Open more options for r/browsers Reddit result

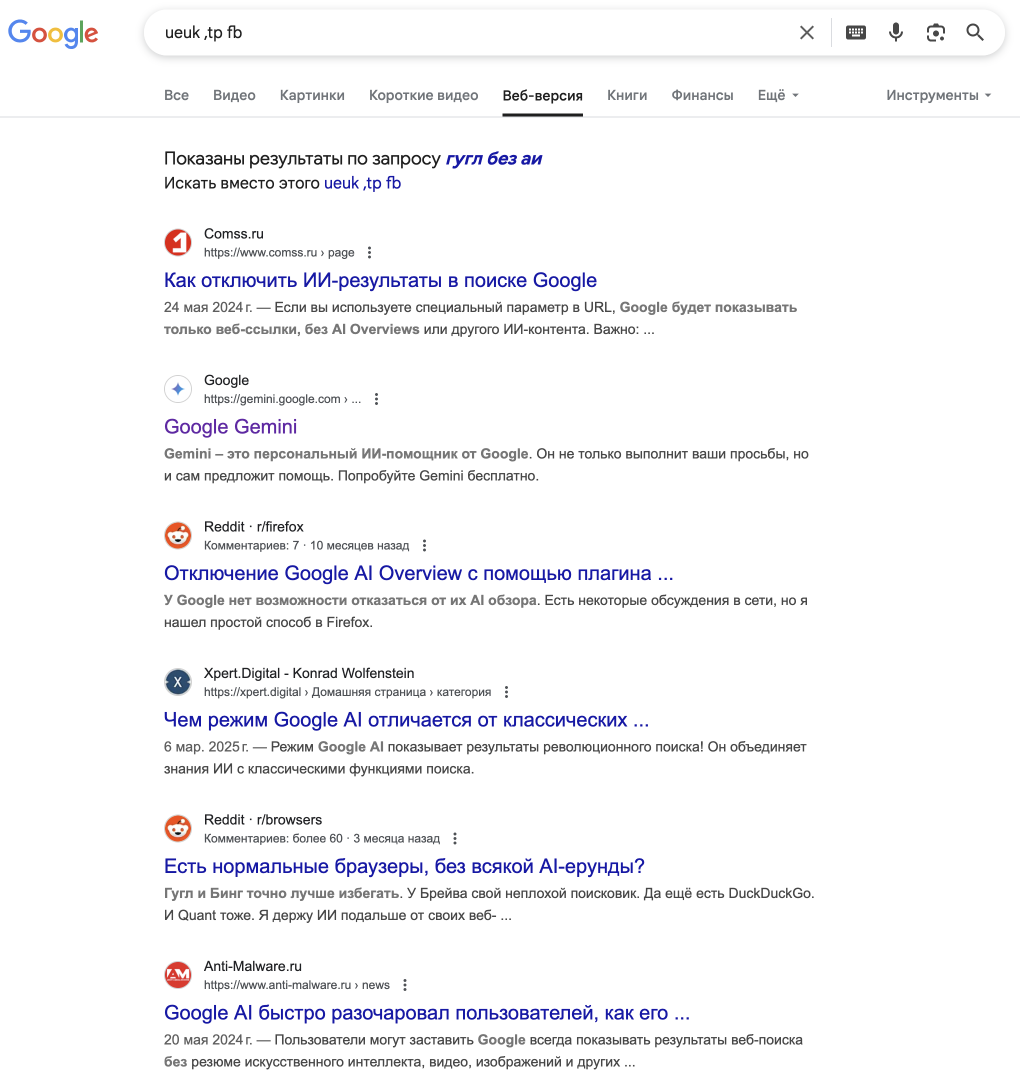[x=455, y=838]
